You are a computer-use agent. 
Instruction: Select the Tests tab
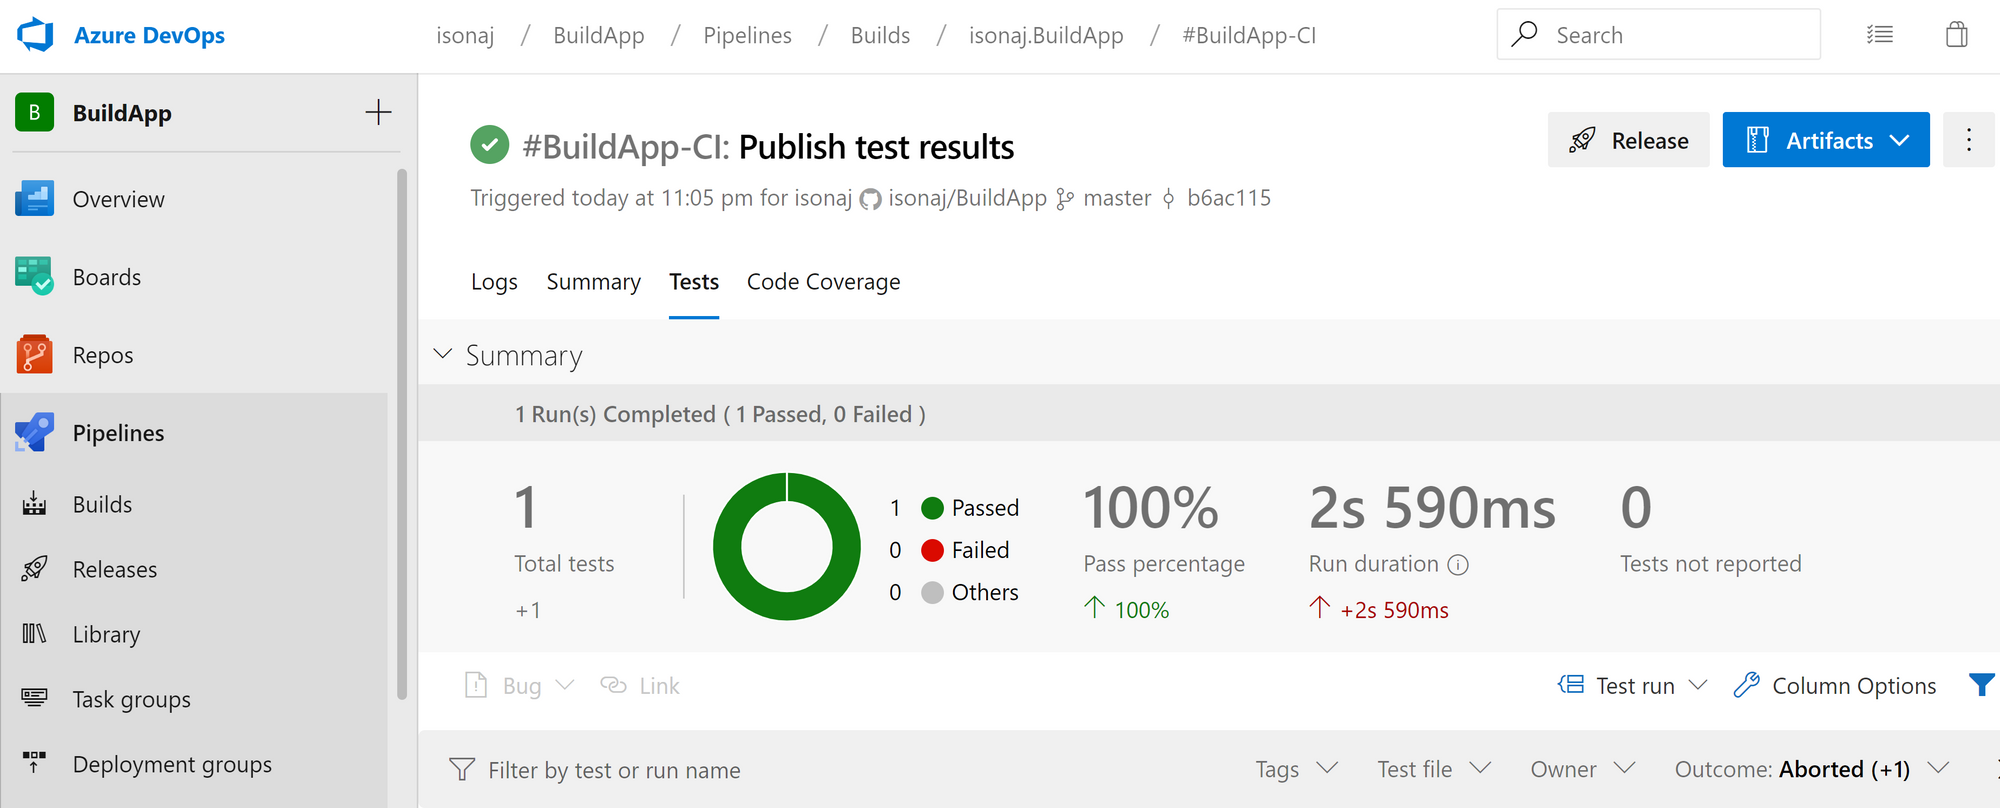[x=694, y=282]
